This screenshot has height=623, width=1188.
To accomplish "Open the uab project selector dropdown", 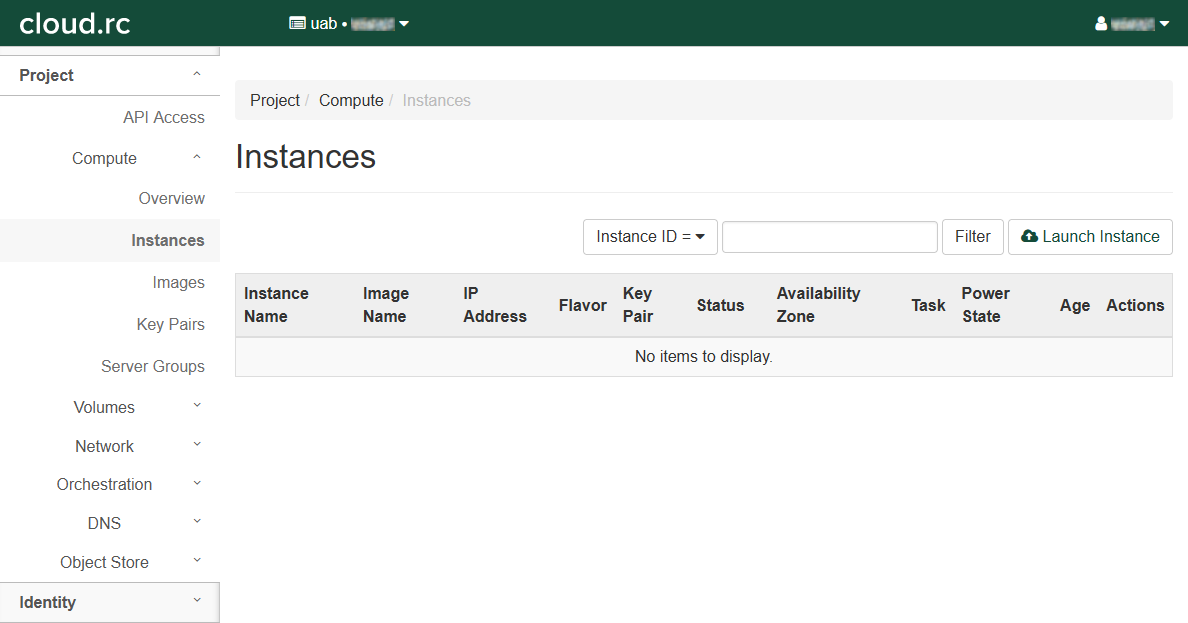I will 349,23.
